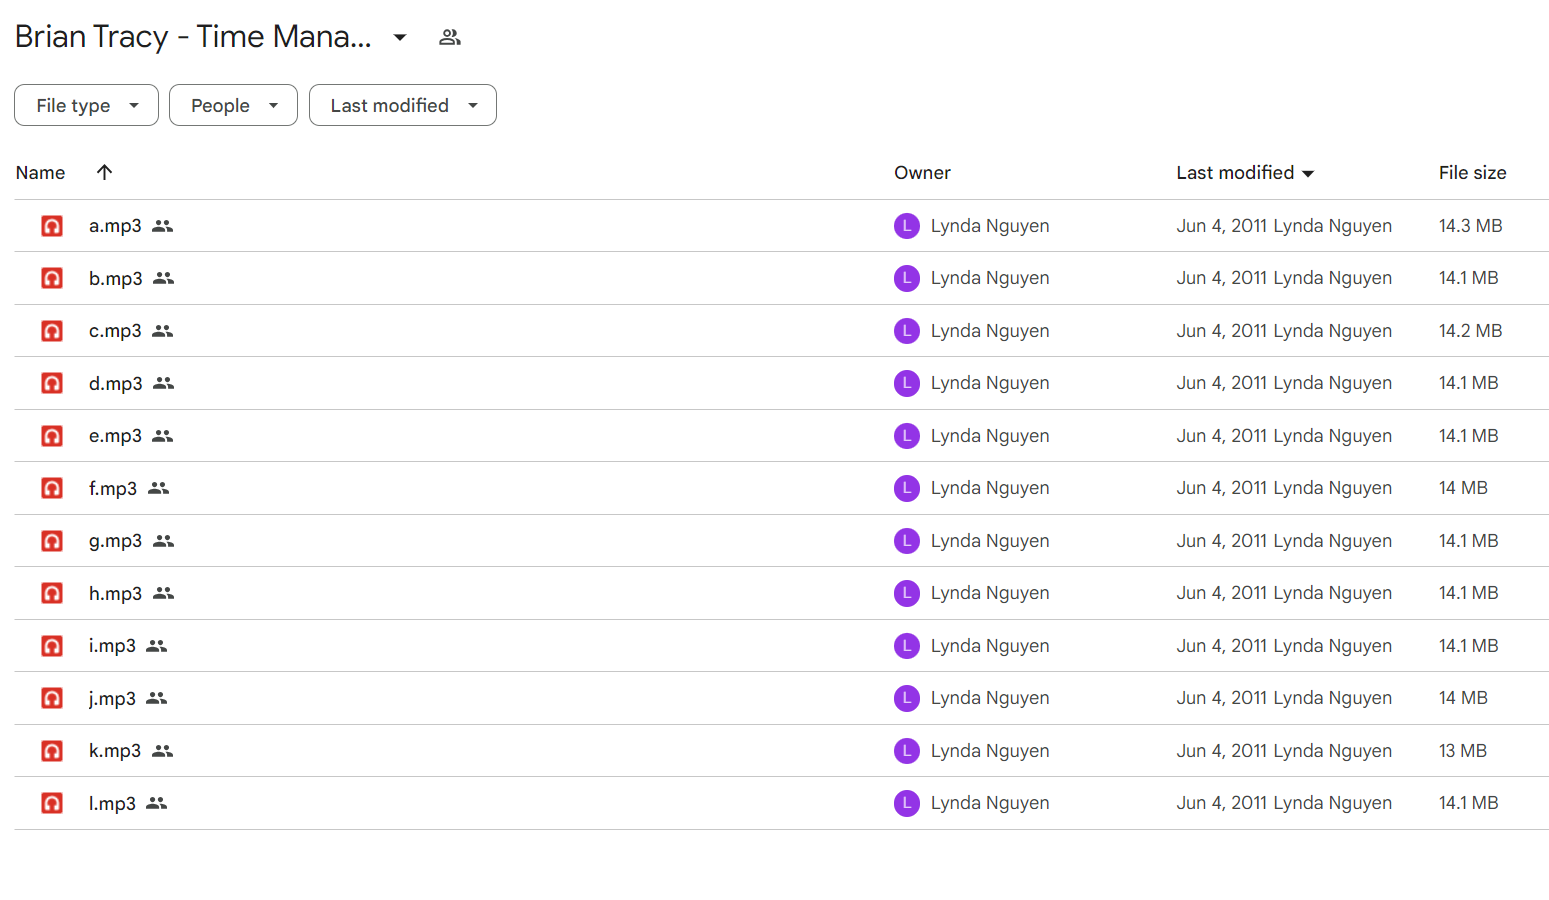Click the audio file icon for k.mp3
Image resolution: width=1549 pixels, height=900 pixels.
pyautogui.click(x=52, y=751)
